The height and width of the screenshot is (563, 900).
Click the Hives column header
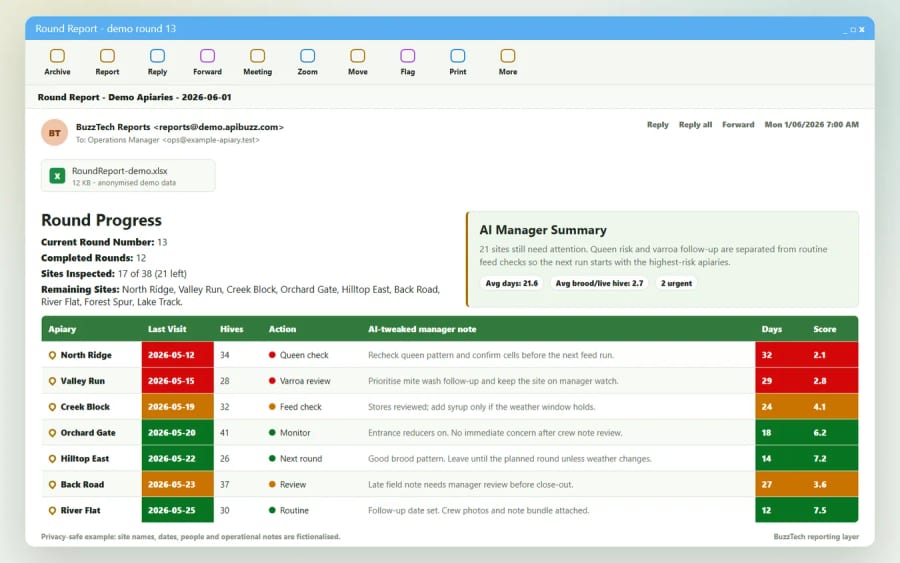click(x=231, y=329)
